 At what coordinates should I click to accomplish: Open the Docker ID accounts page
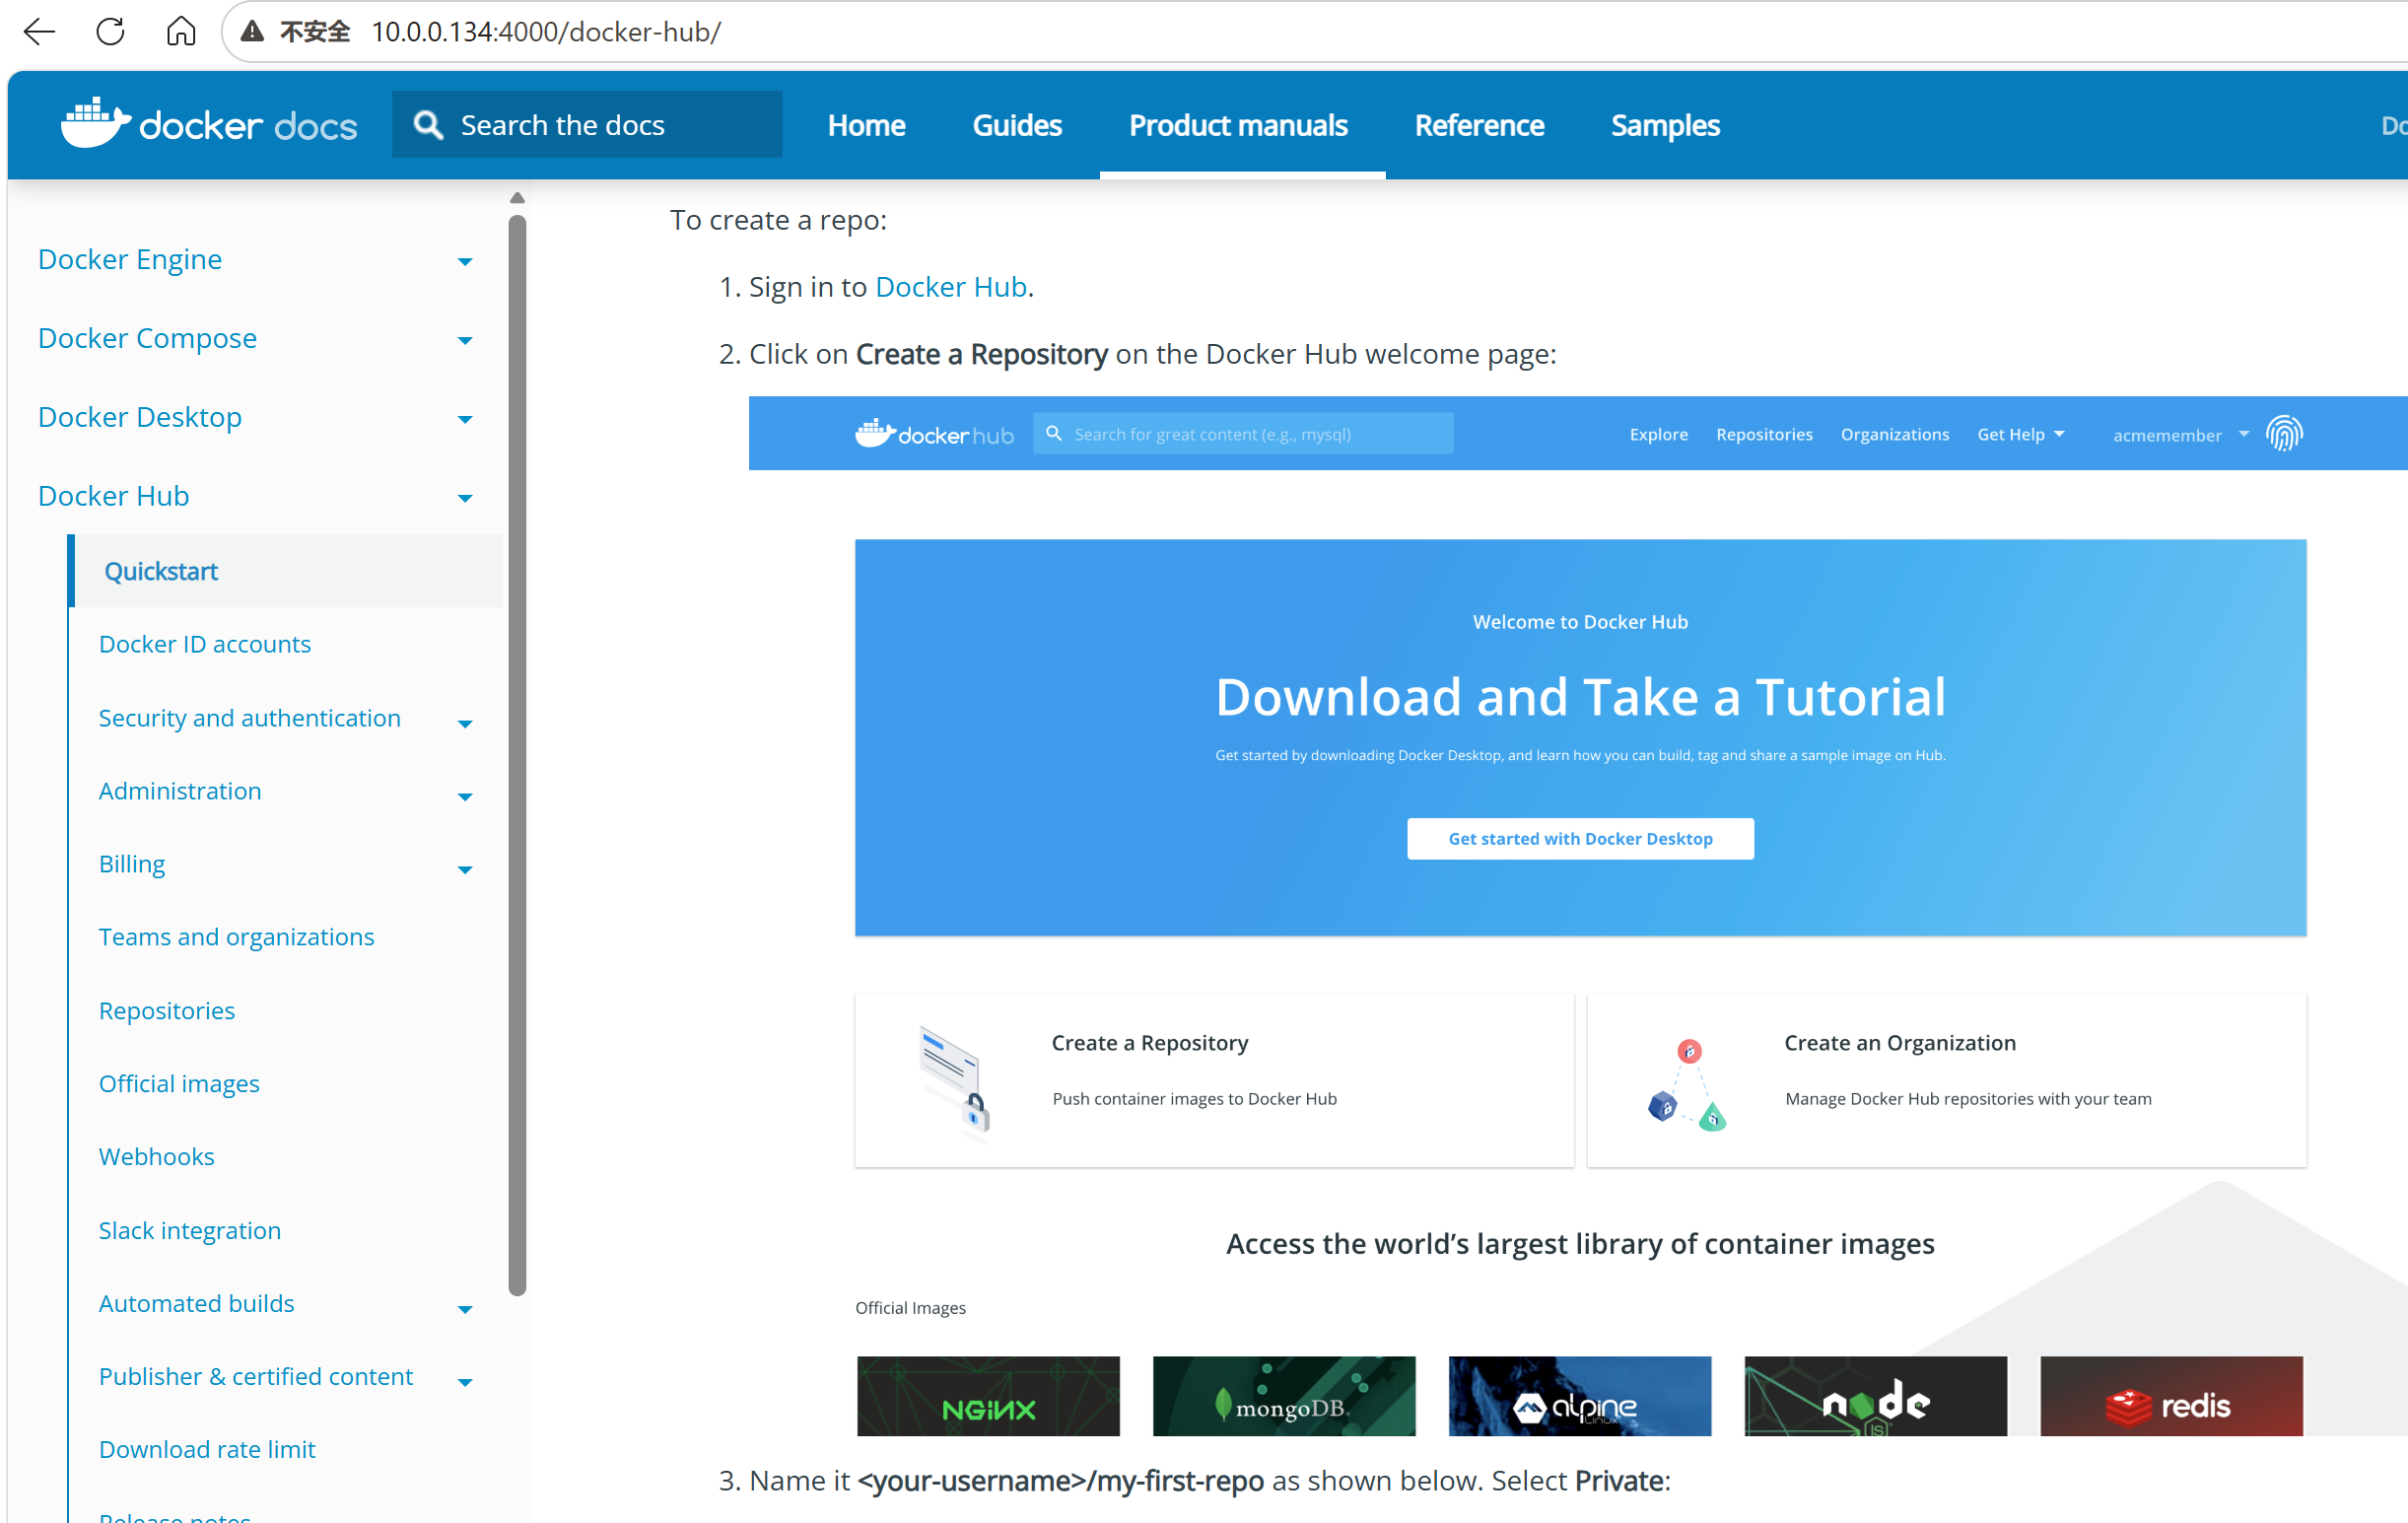205,644
